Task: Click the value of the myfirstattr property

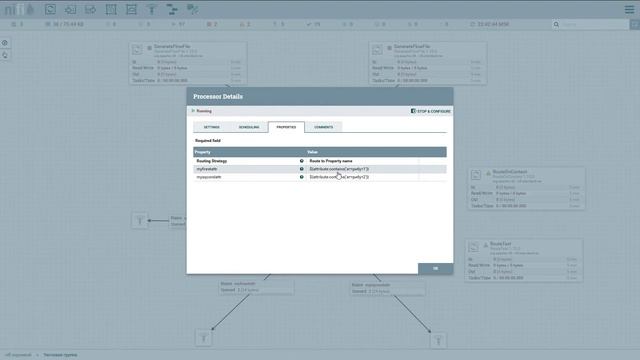Action: (x=339, y=169)
